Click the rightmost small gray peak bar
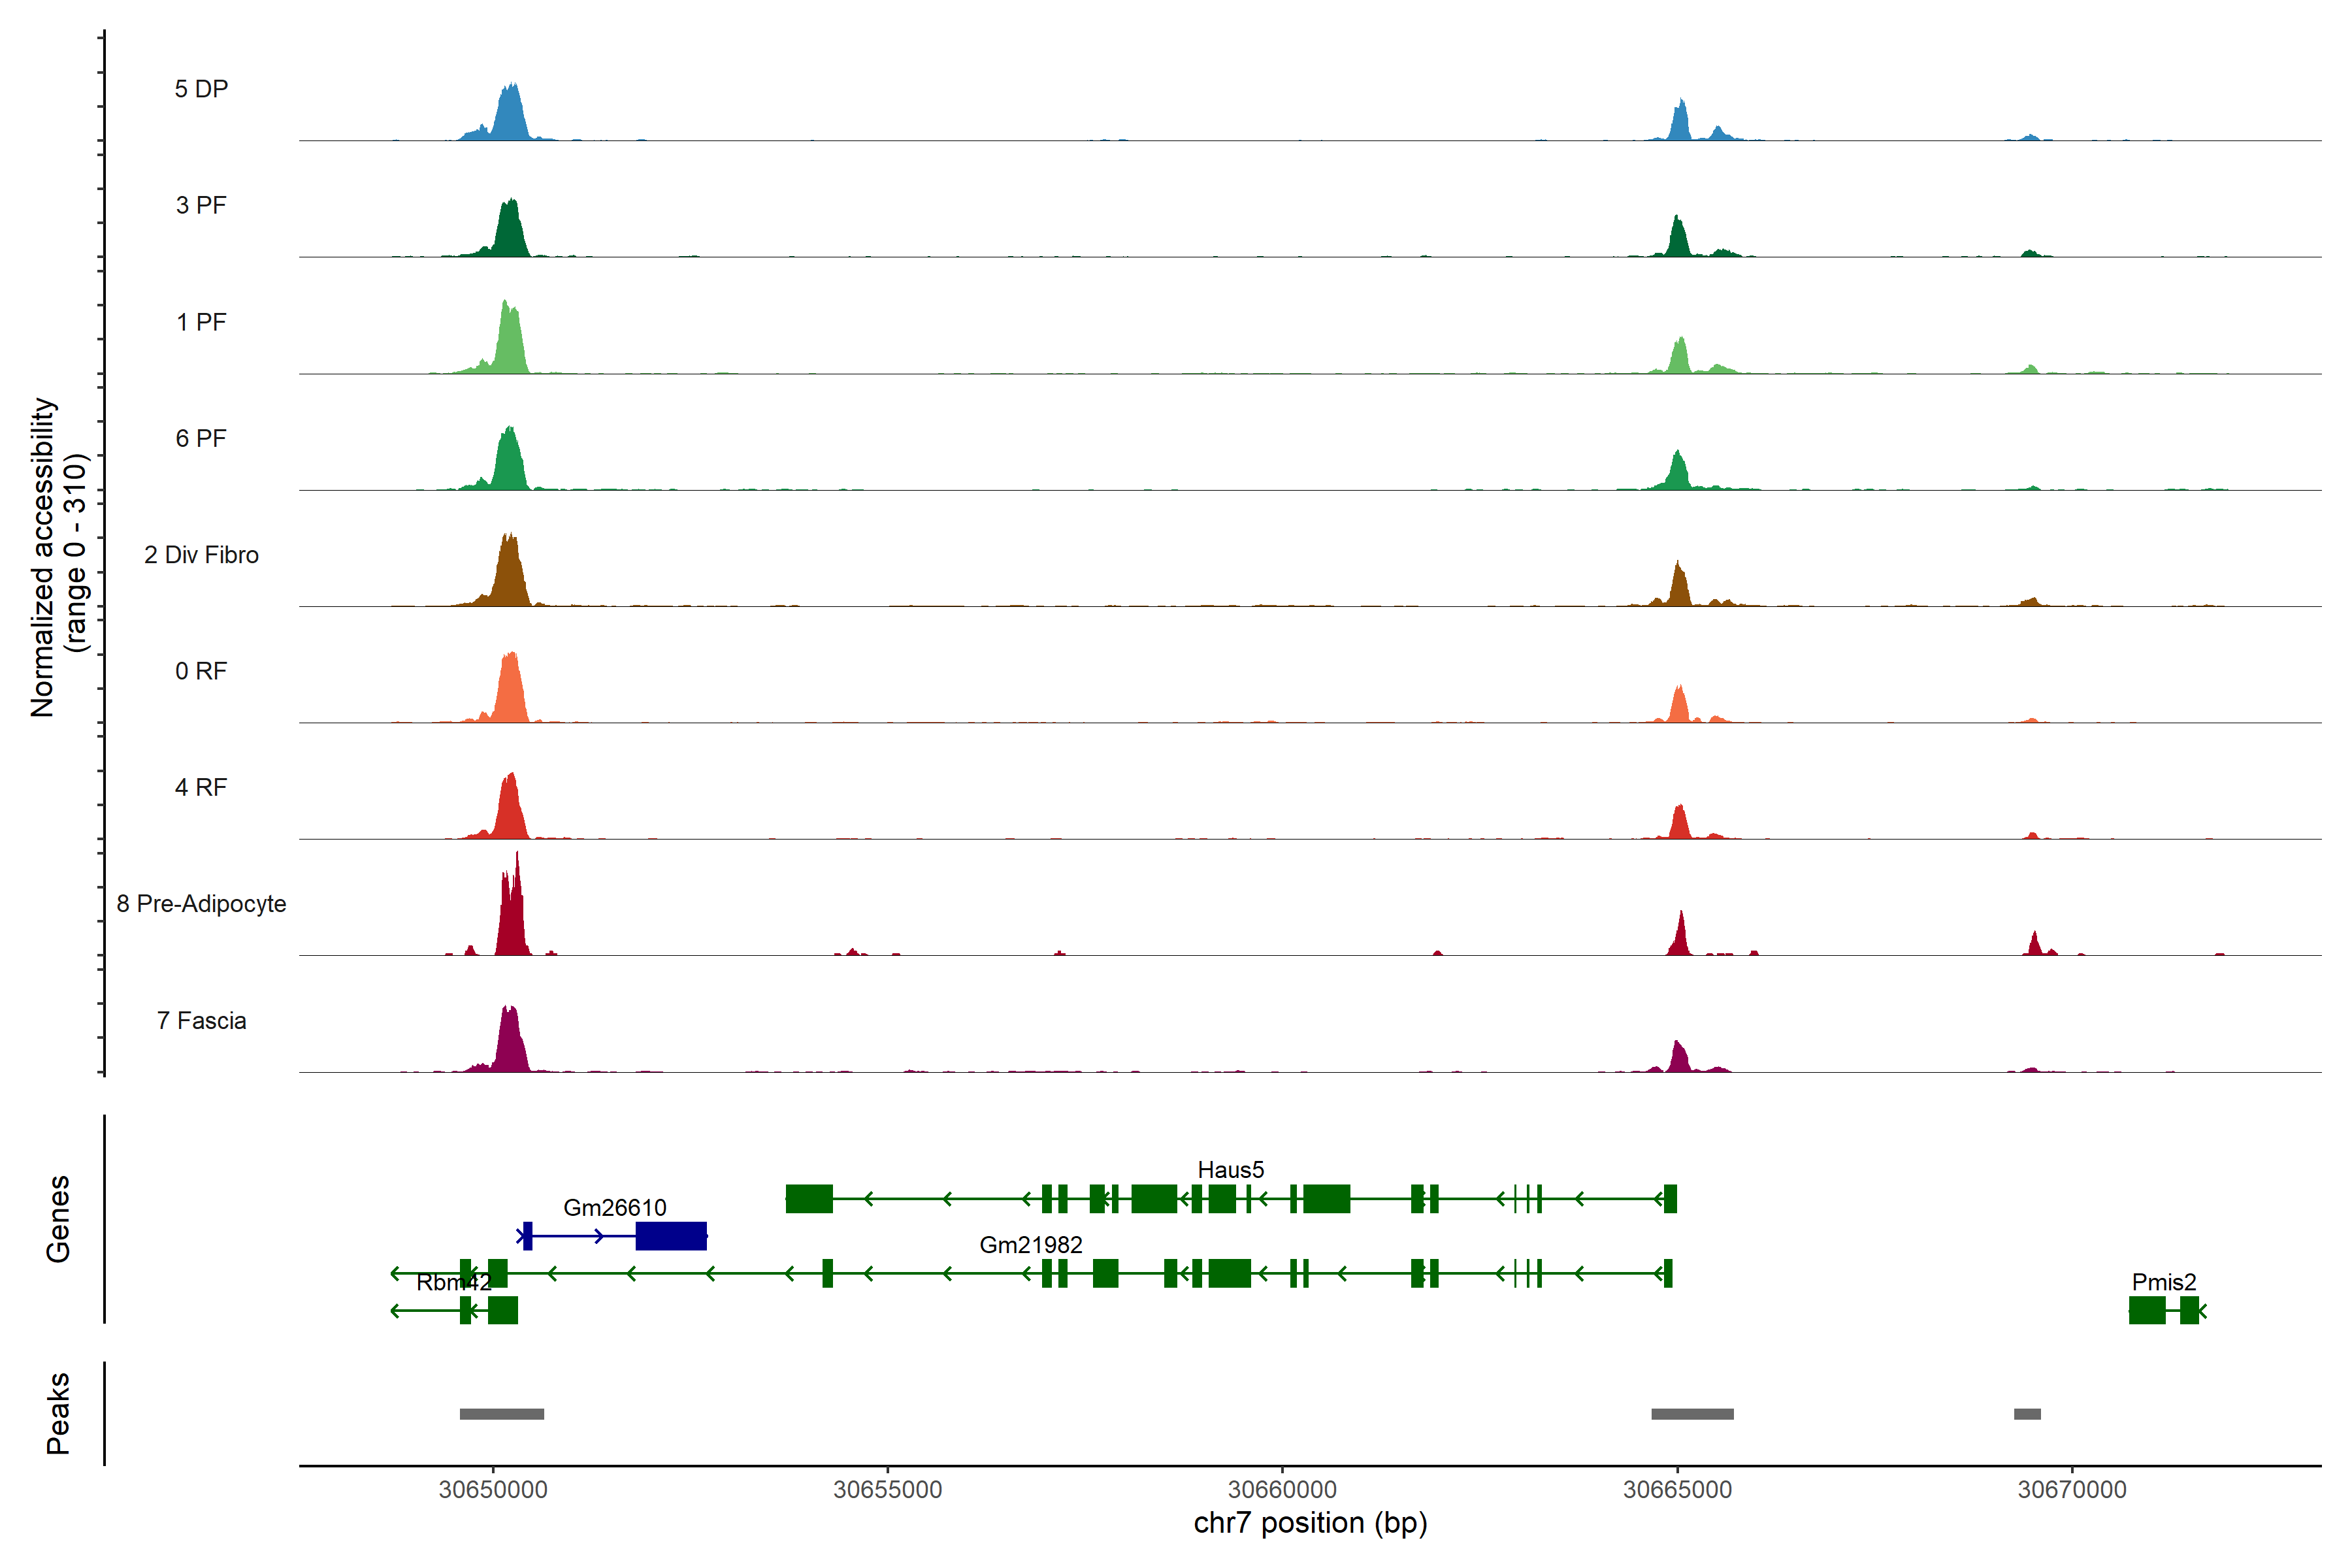 2027,1414
